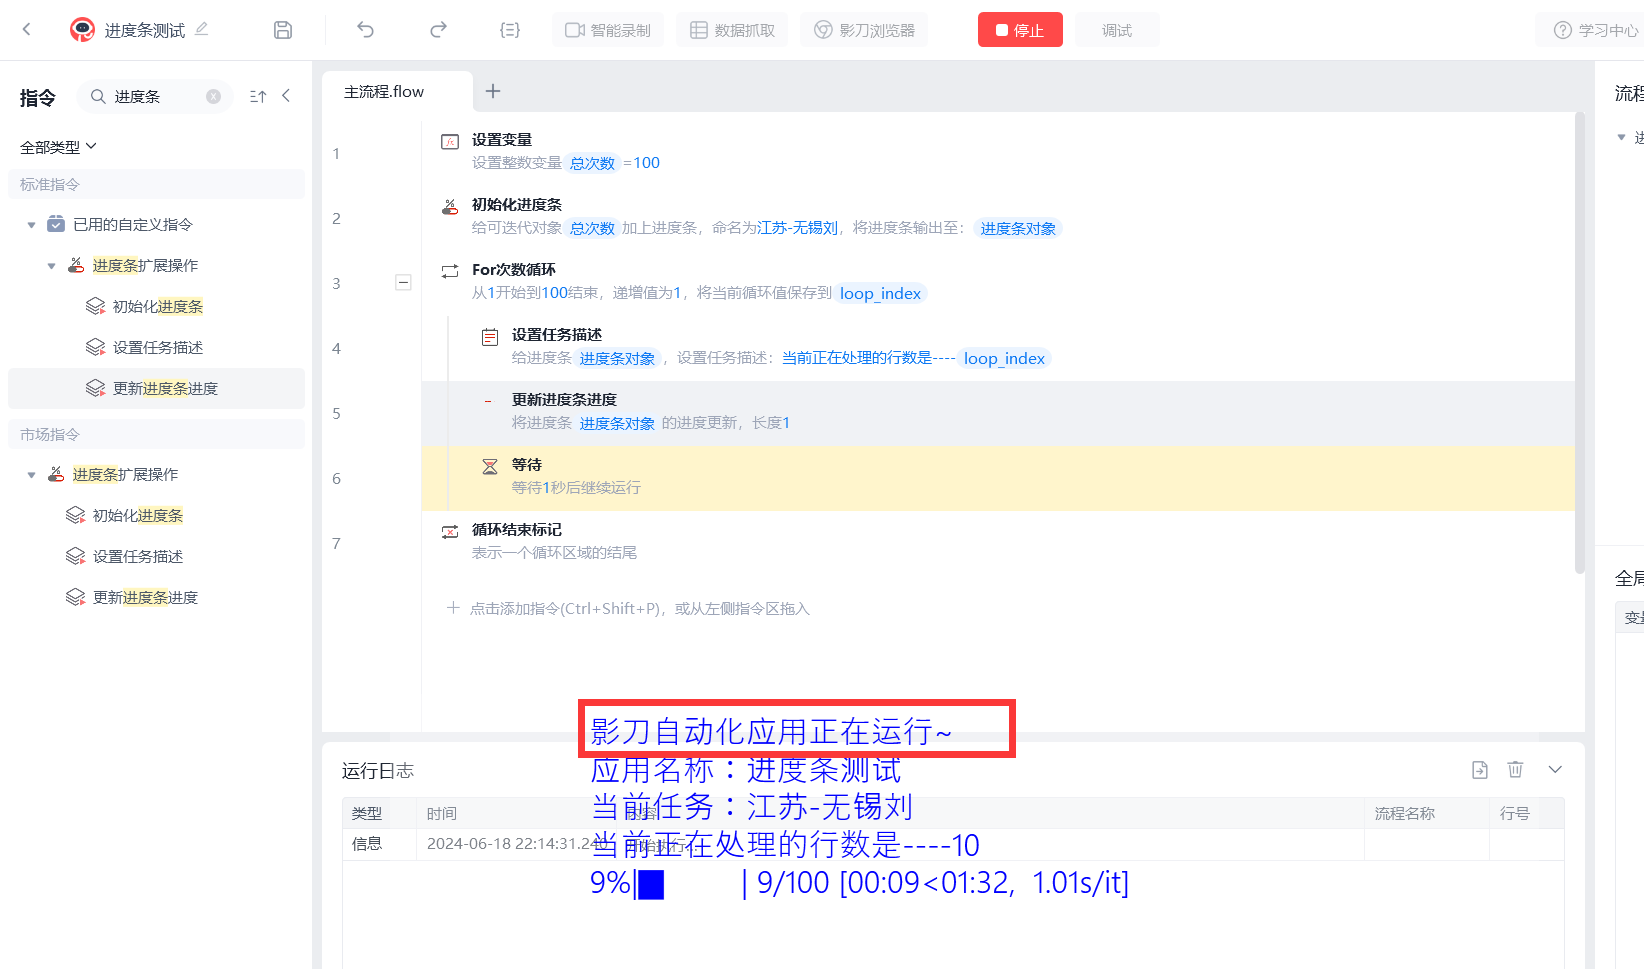
Task: Click the save floppy disk icon
Action: 283,30
